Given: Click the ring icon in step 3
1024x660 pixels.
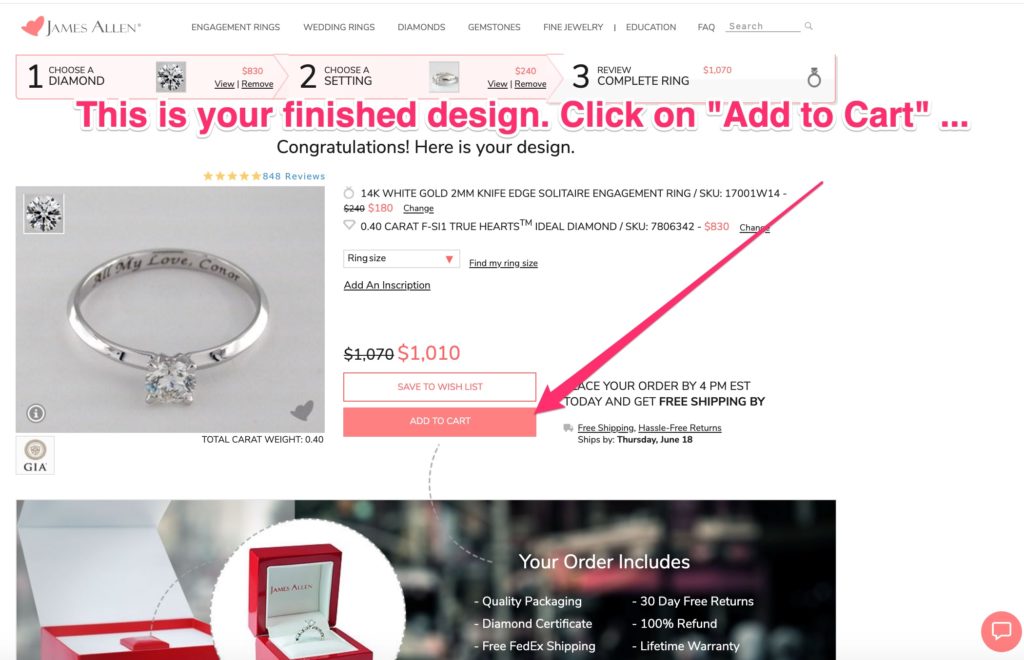Looking at the screenshot, I should [x=814, y=77].
